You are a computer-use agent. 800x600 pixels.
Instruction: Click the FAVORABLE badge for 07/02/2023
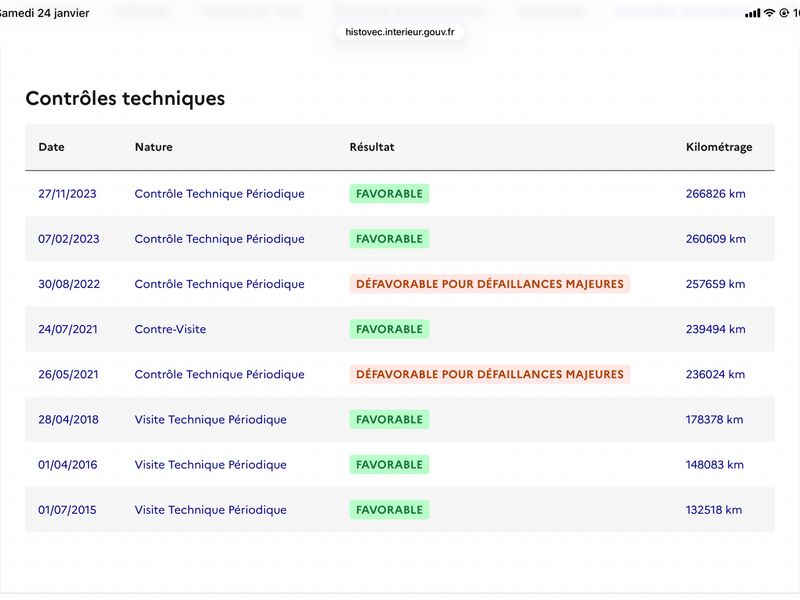[x=389, y=239]
